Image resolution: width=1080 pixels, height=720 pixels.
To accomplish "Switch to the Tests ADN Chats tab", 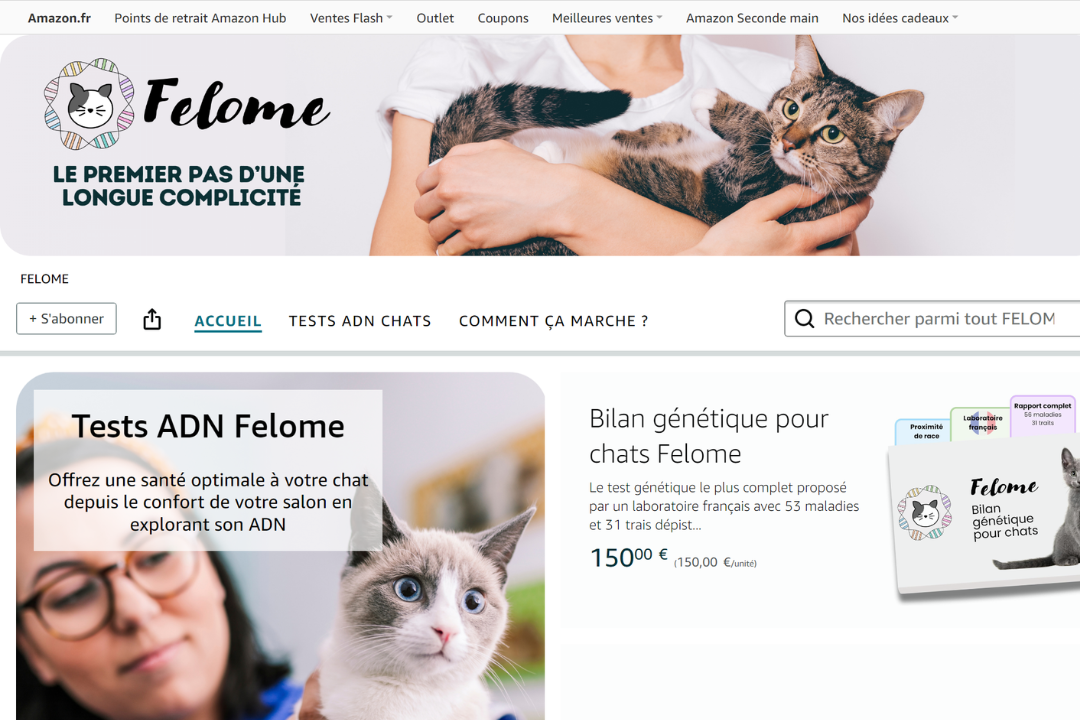I will 360,321.
